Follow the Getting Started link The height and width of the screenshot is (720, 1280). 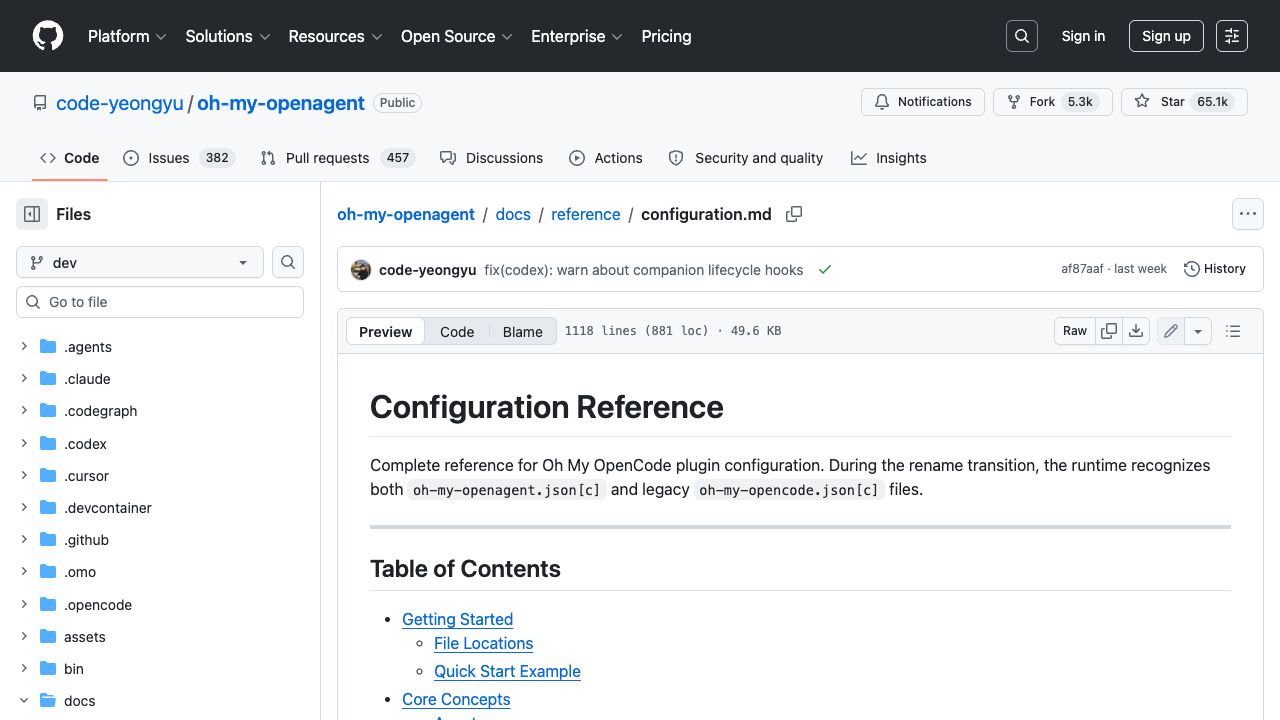tap(457, 619)
